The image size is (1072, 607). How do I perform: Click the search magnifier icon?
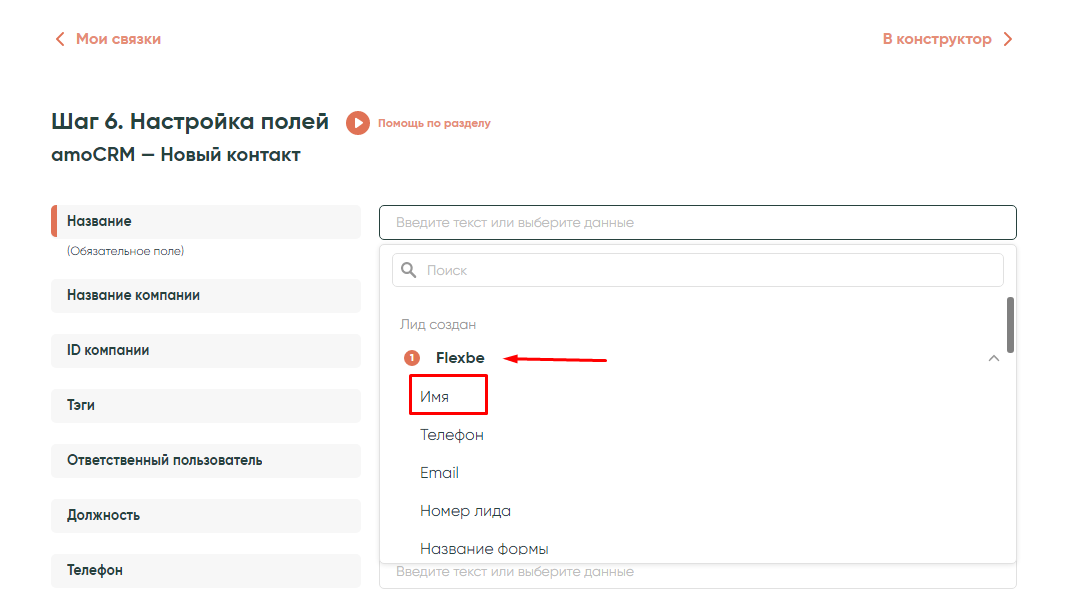(408, 270)
